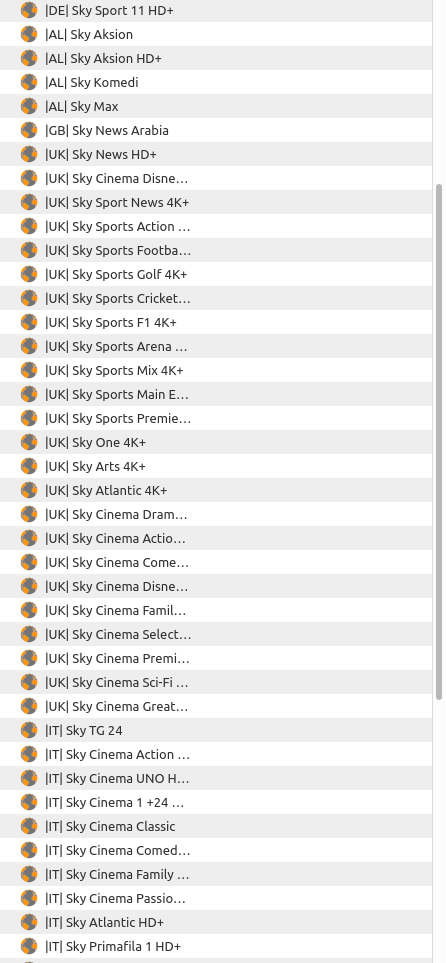Image resolution: width=446 pixels, height=963 pixels.
Task: Click the globe icon beside Sky One 4K+
Action: [x=29, y=442]
